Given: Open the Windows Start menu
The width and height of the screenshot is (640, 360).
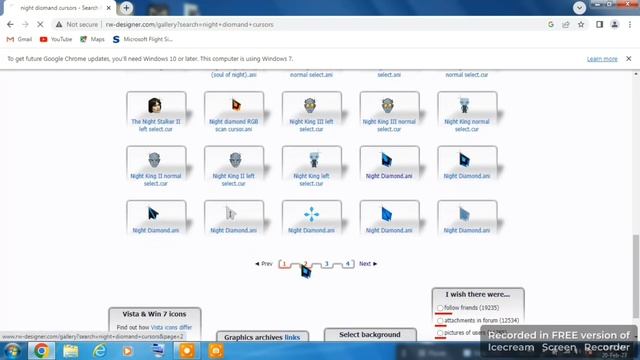Looking at the screenshot, I should (x=12, y=351).
